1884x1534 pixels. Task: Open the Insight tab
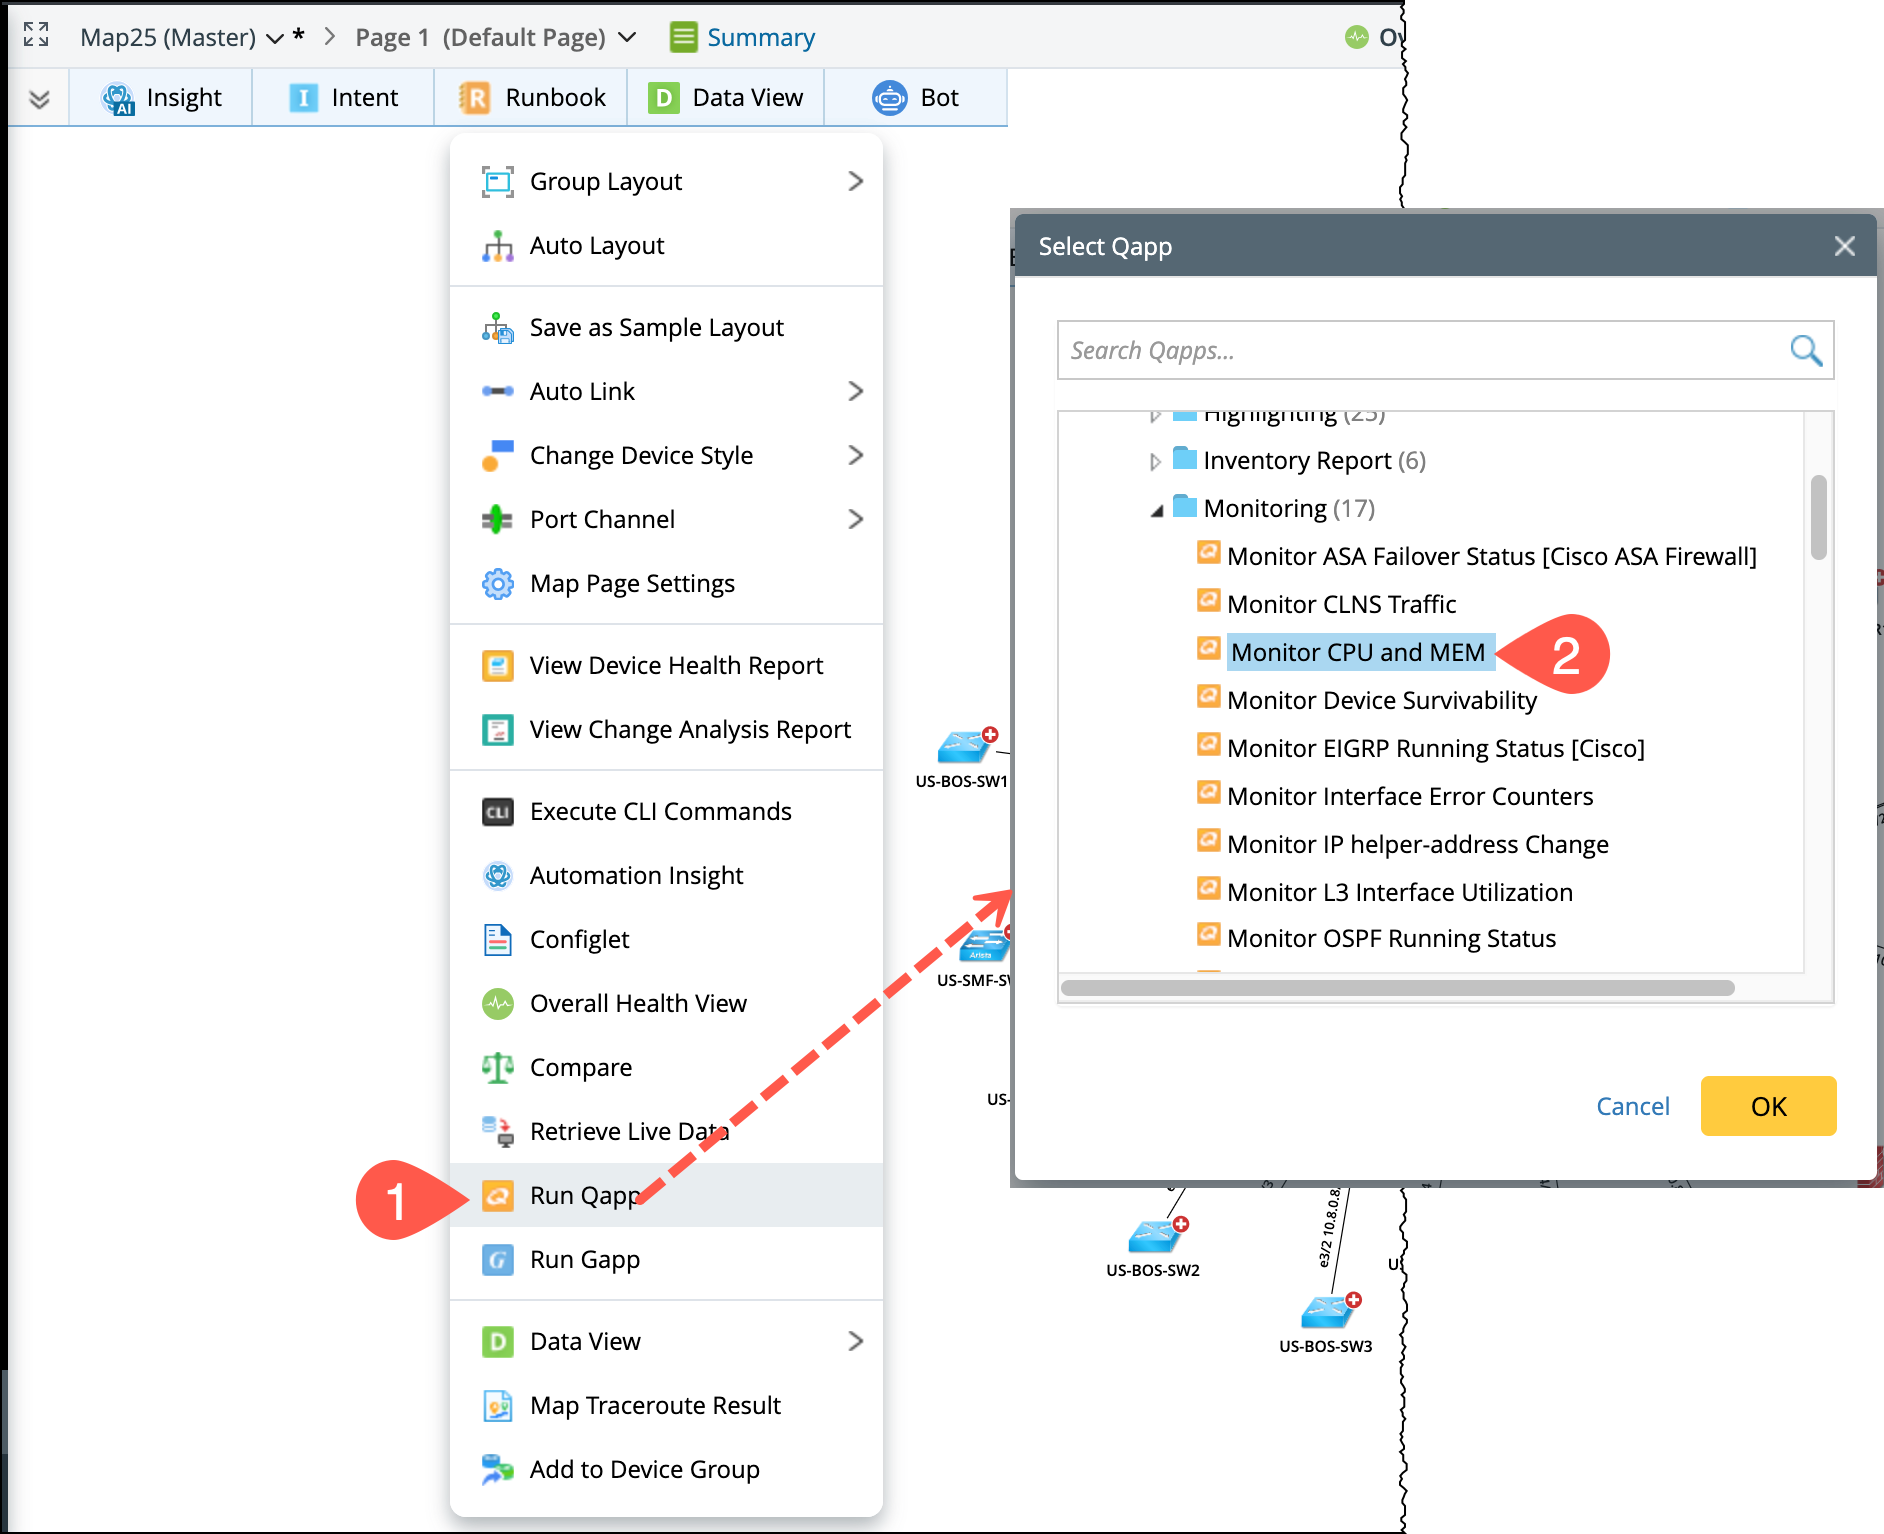pyautogui.click(x=161, y=97)
